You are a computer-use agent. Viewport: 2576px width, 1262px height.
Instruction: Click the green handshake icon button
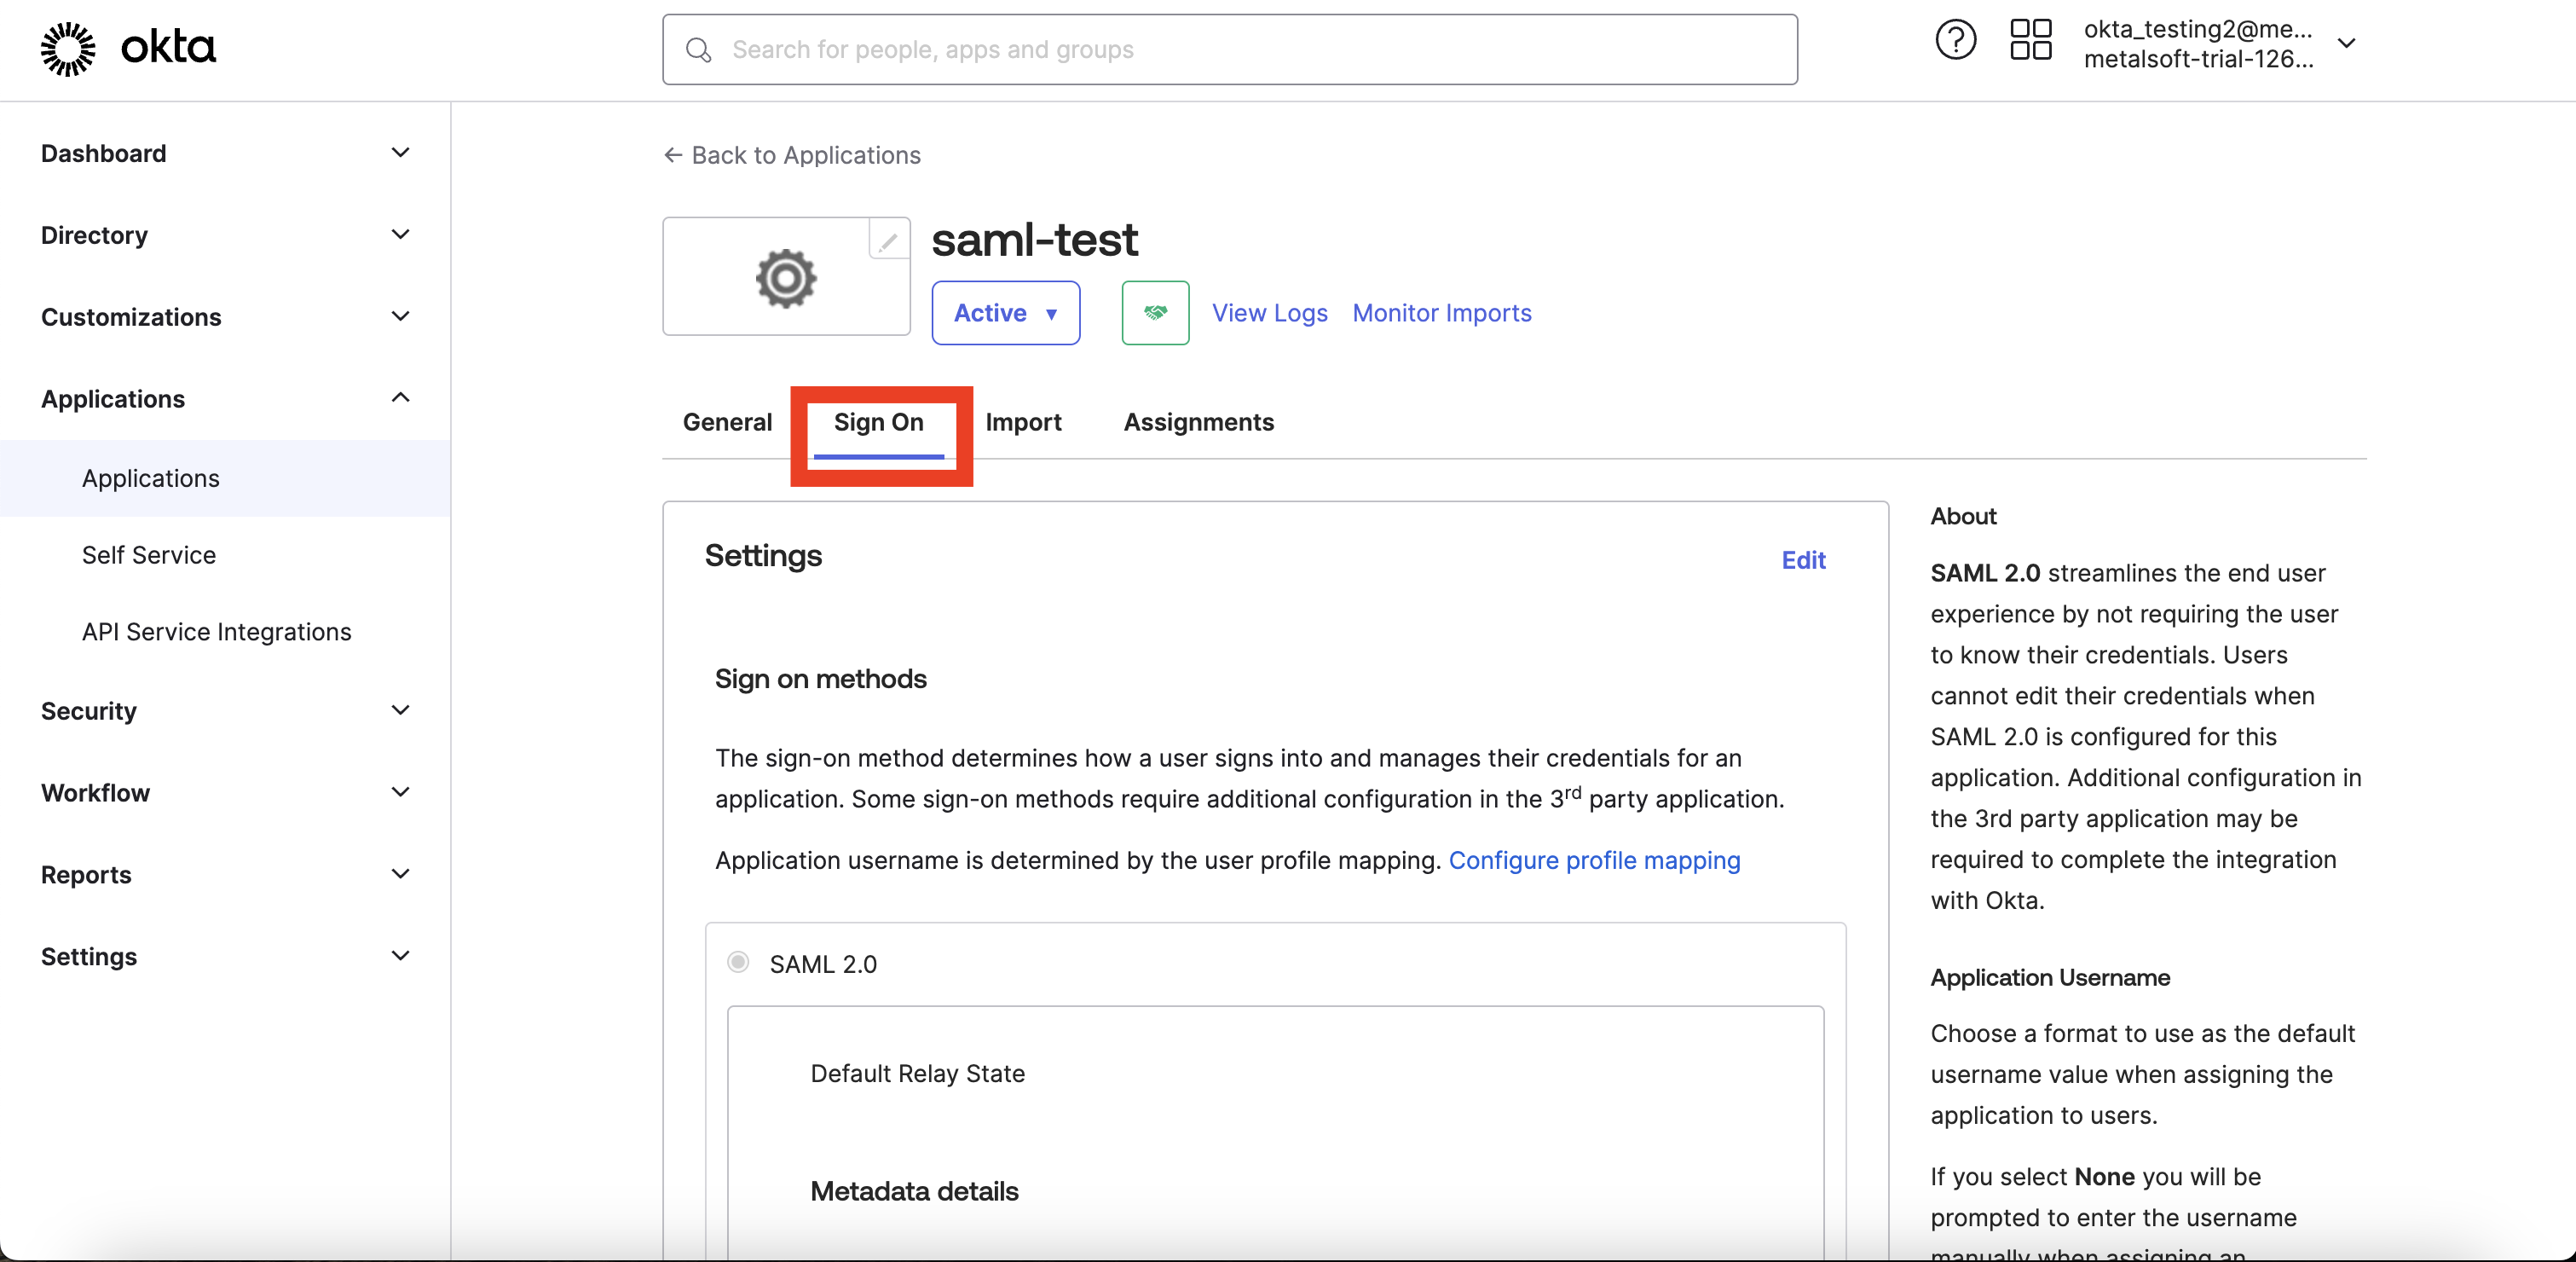(x=1155, y=313)
